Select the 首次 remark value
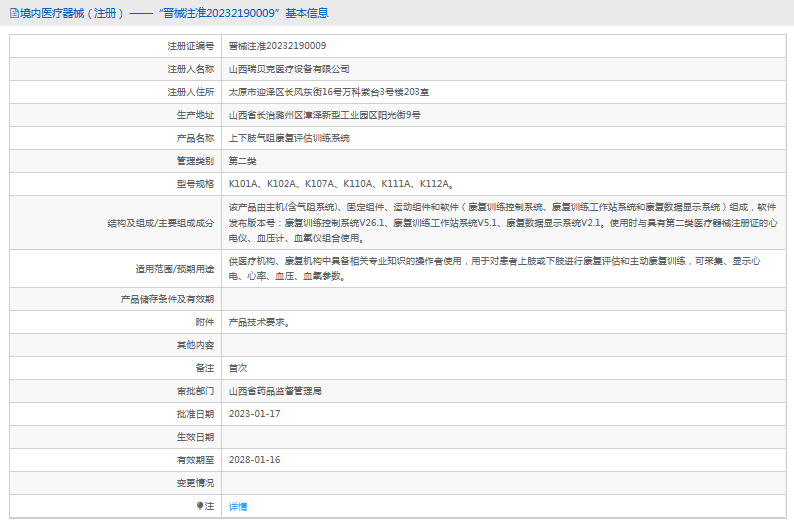Viewport: 794px width, 525px height. click(x=237, y=368)
